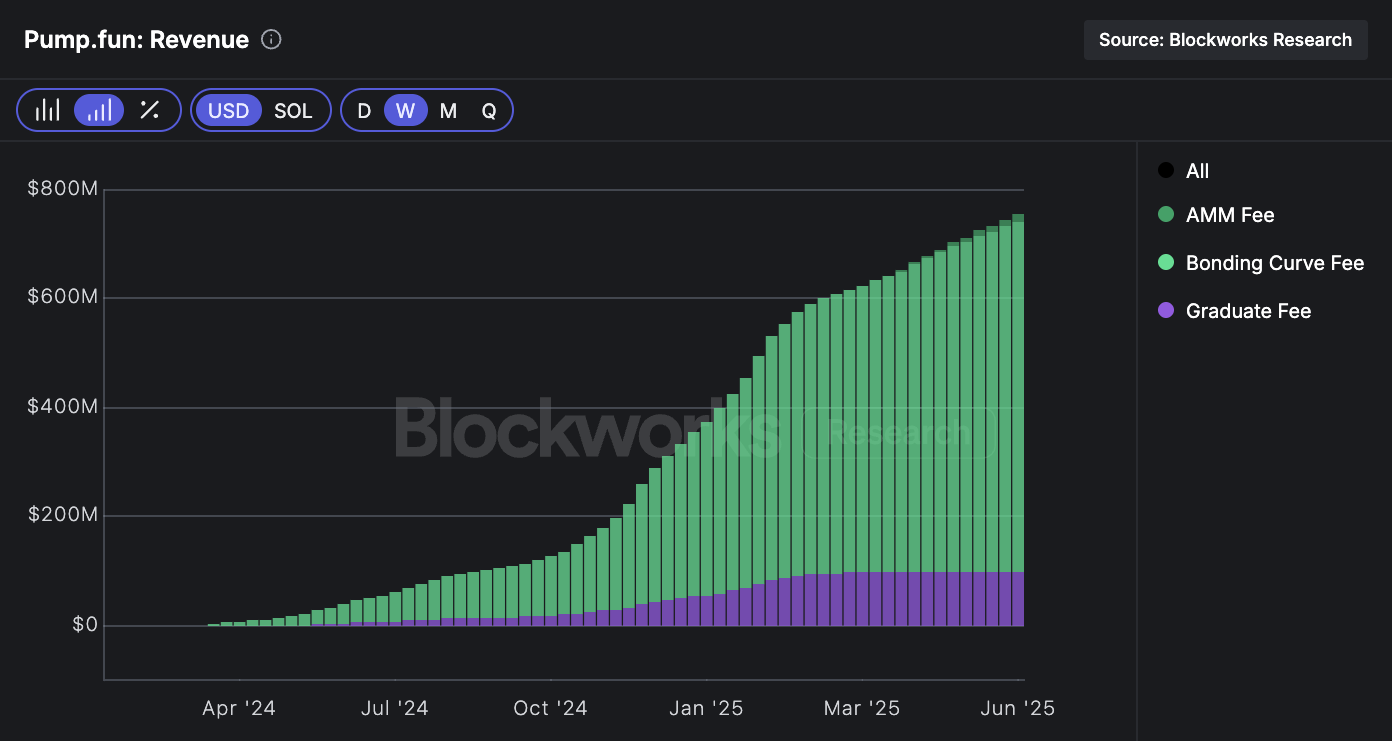Click the dark green AMM Fee dot
Screen dimensions: 1392x741
coord(1166,215)
